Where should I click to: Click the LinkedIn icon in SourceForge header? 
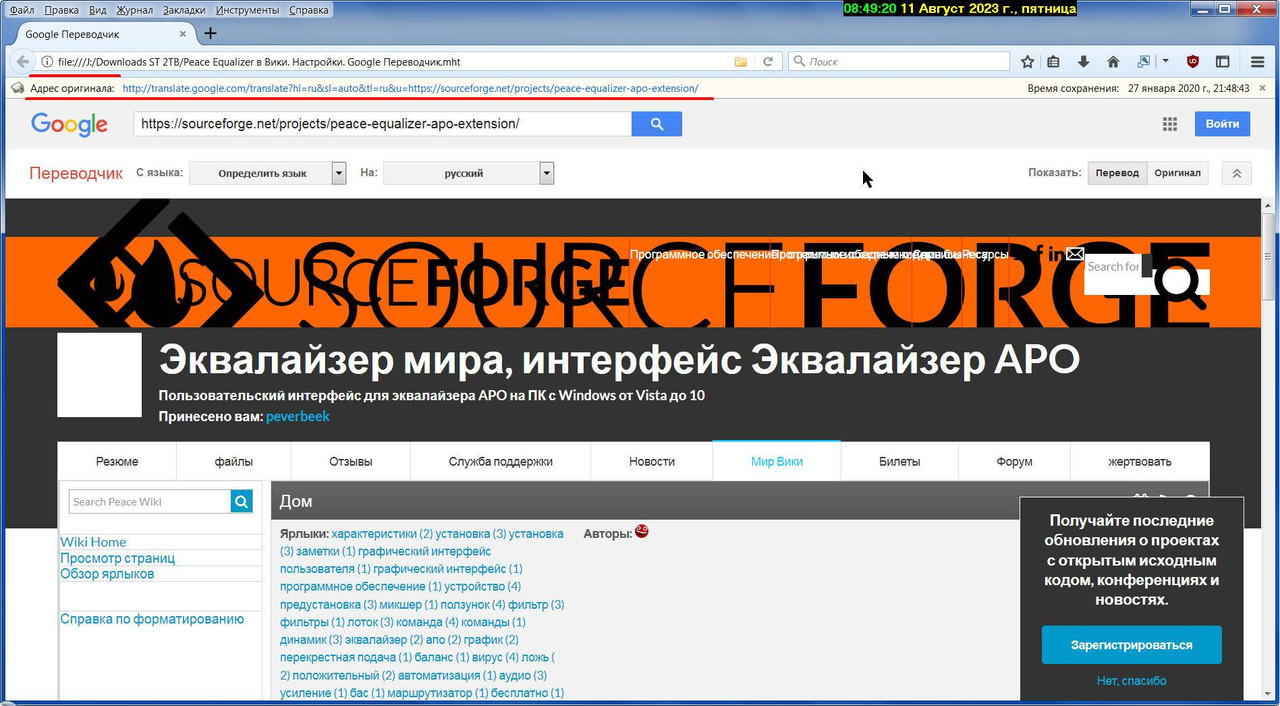[1055, 254]
